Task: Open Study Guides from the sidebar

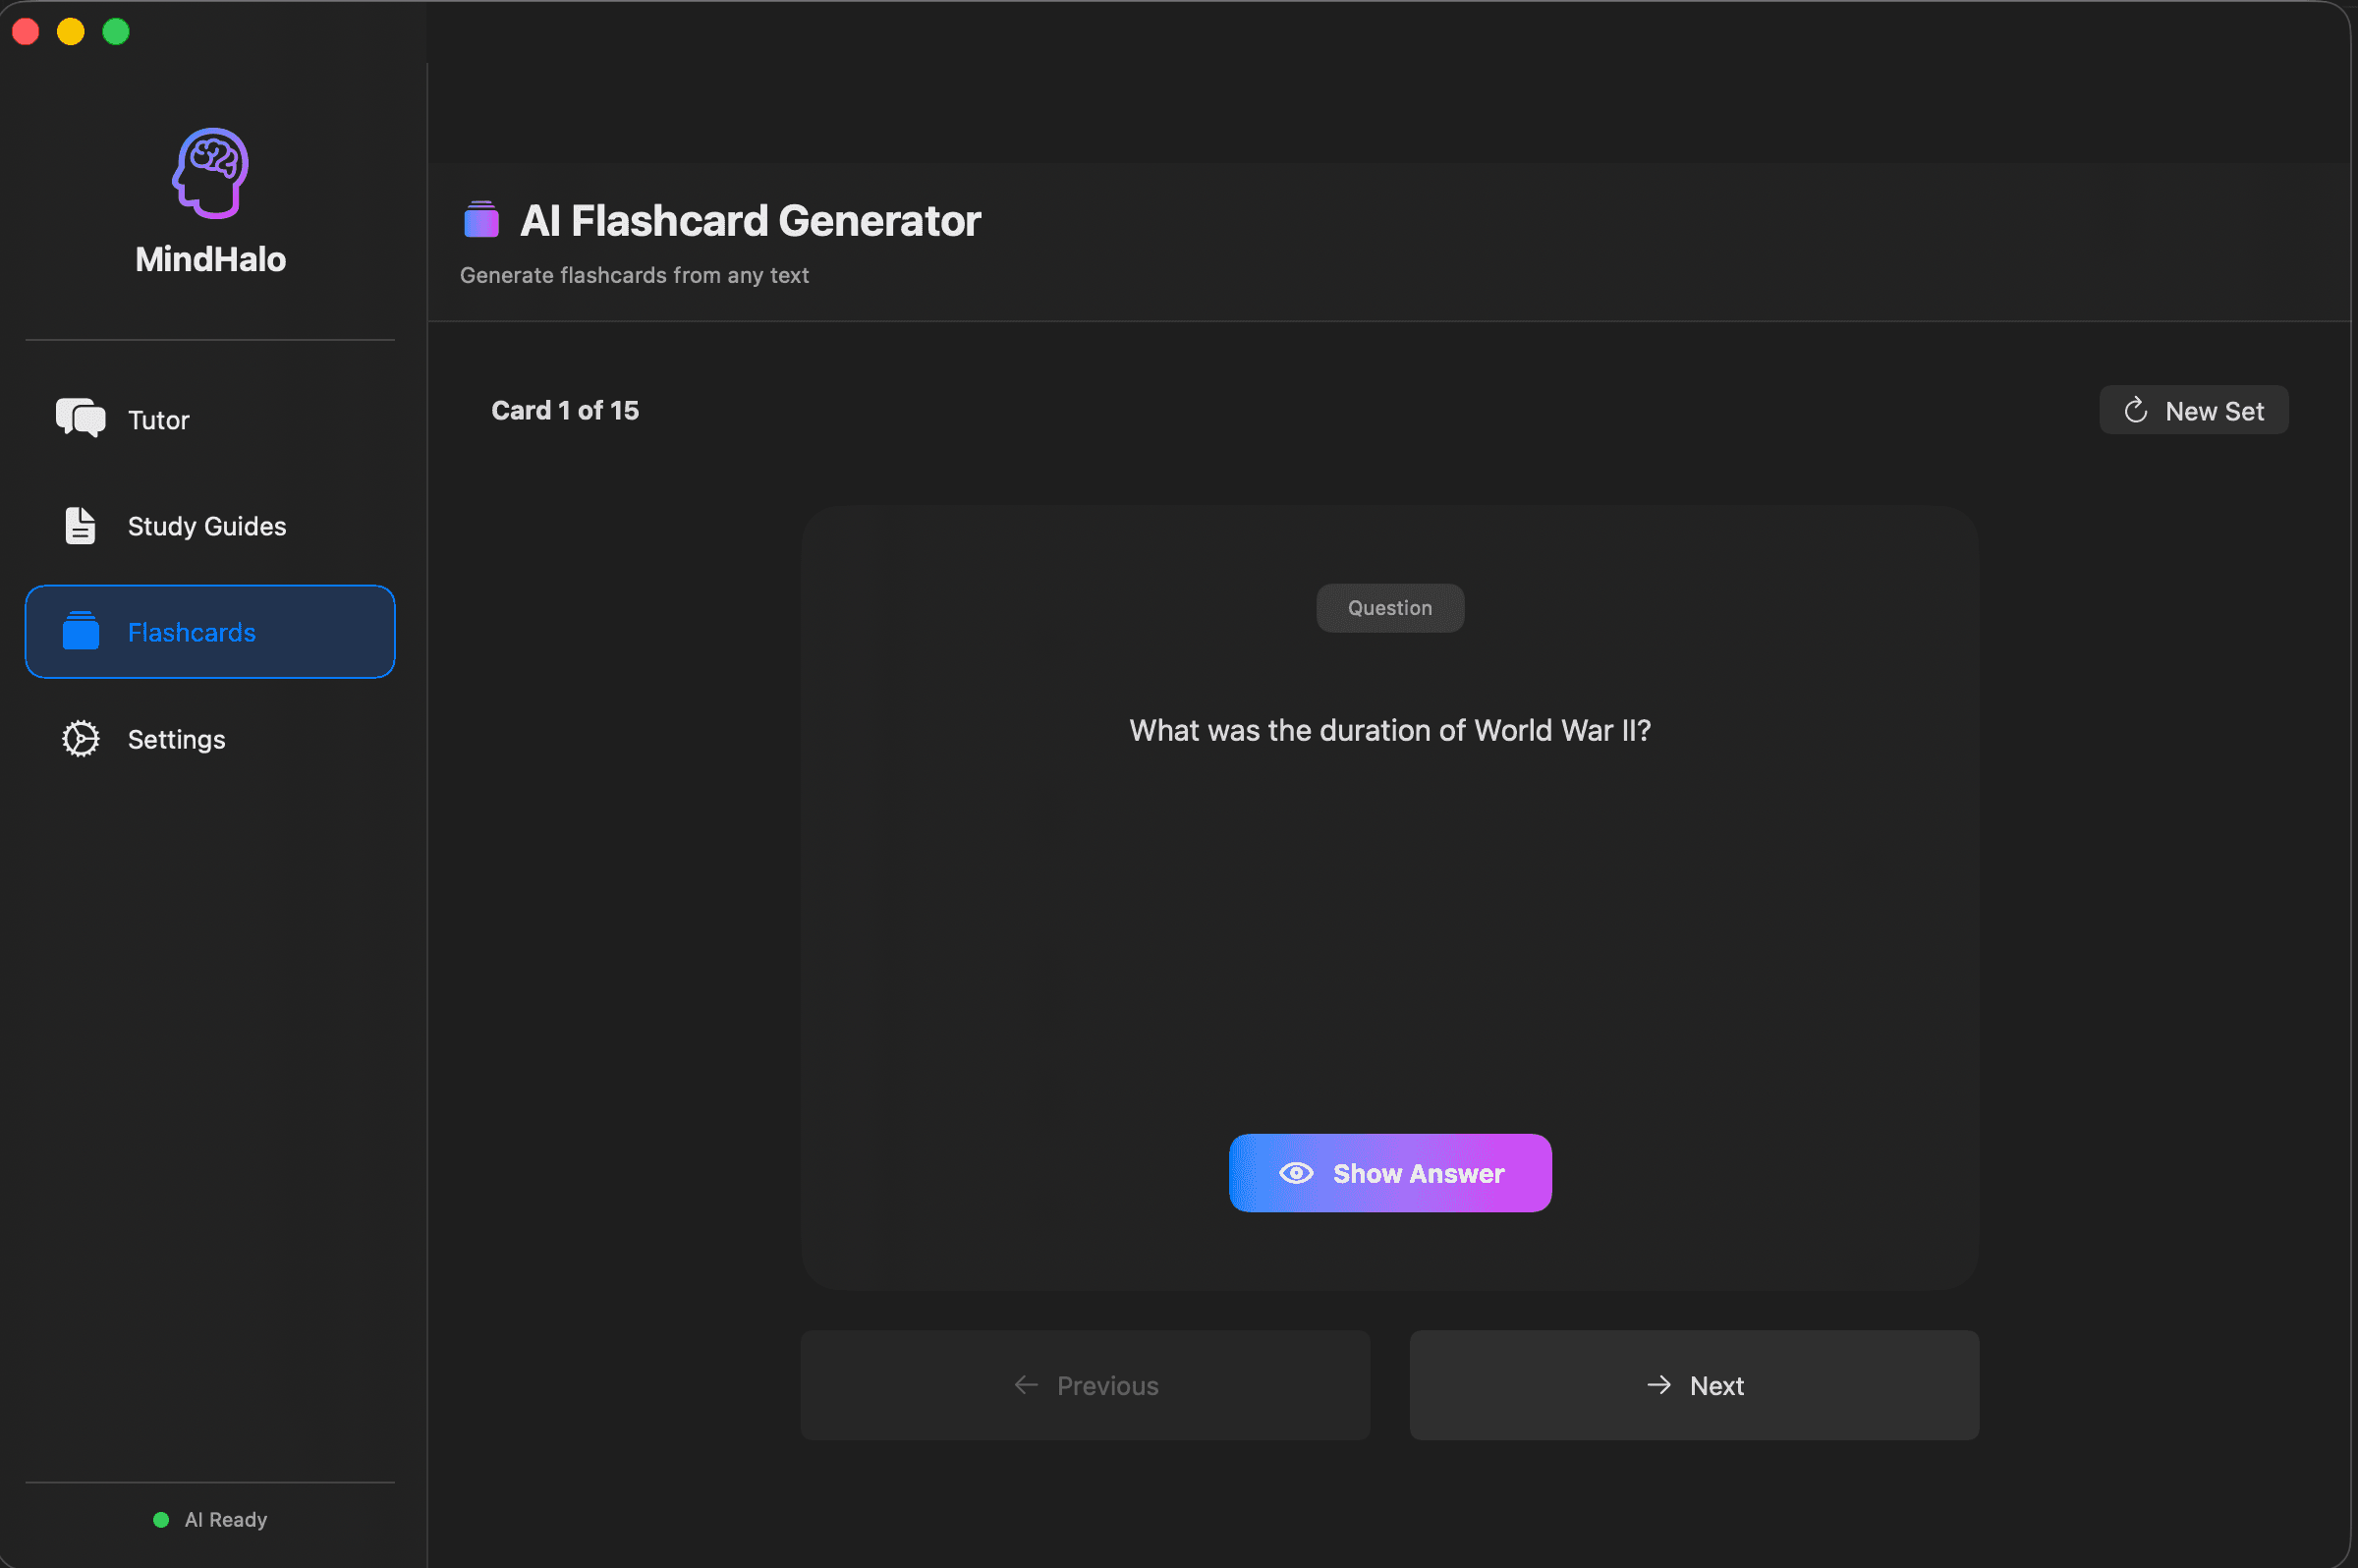Action: (x=206, y=526)
